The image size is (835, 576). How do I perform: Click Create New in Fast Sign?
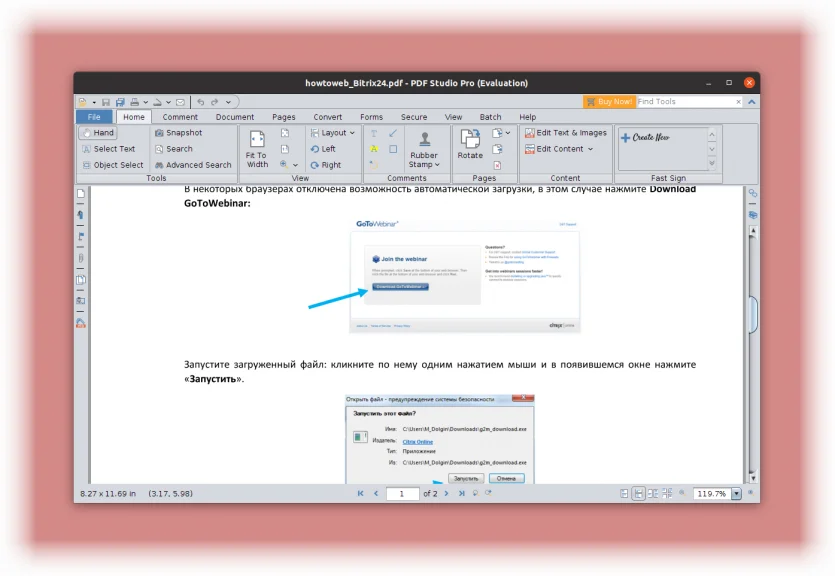(645, 137)
